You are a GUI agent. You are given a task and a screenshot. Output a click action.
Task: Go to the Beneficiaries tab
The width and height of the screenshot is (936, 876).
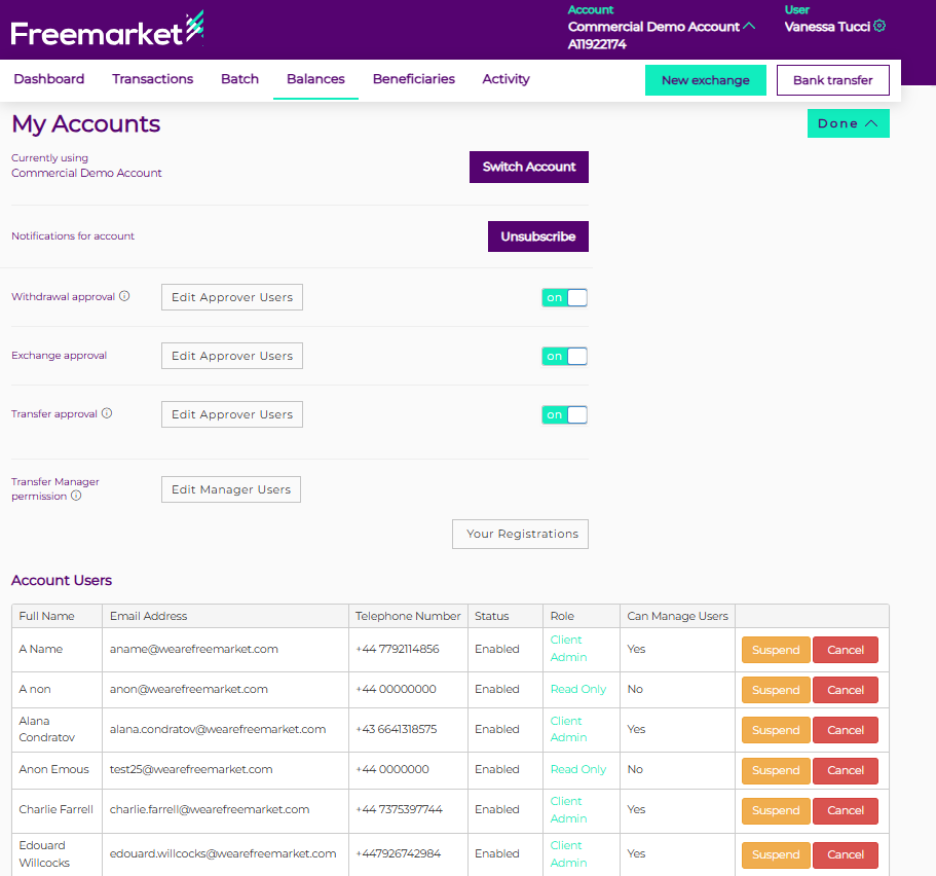(x=413, y=79)
